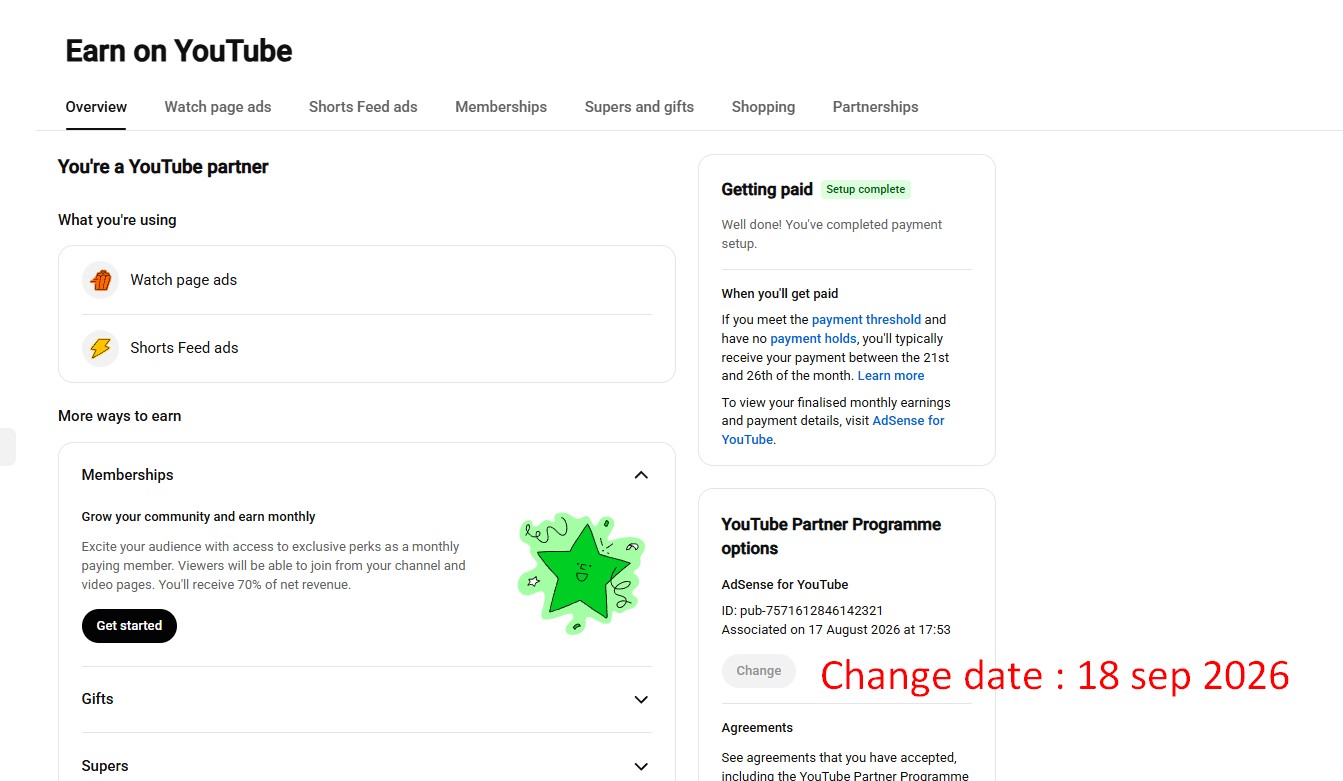This screenshot has height=781, width=1343.
Task: Open the Shorts Feed ads tab
Action: click(x=363, y=107)
